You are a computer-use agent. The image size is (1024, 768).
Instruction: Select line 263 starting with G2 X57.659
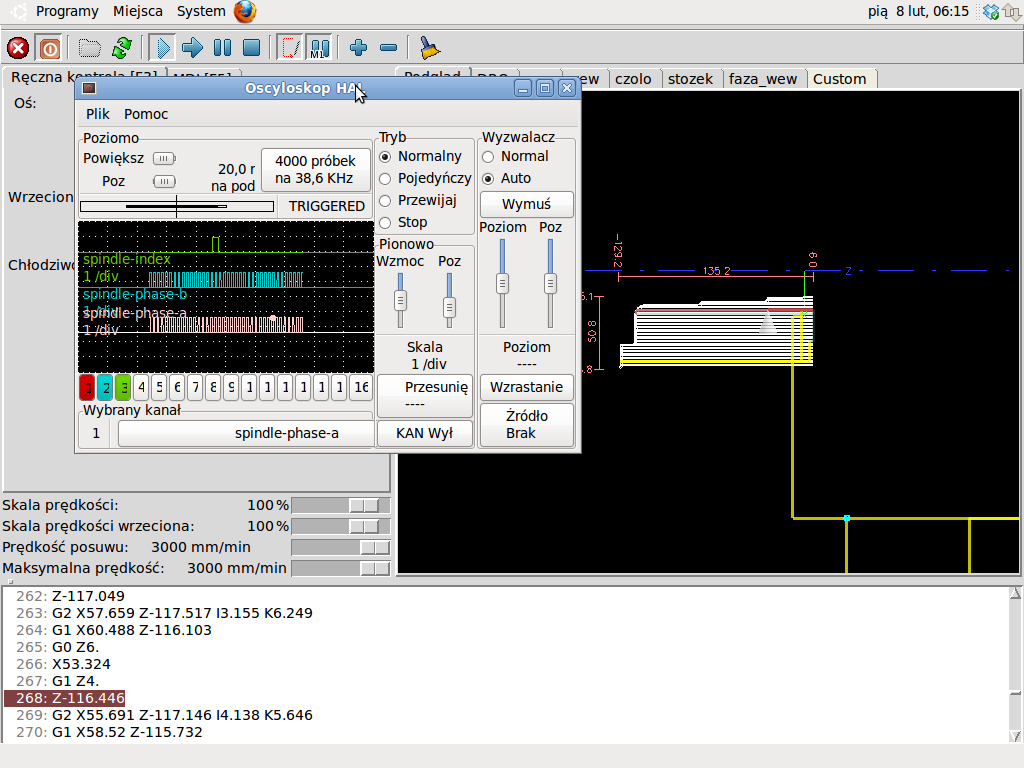click(165, 613)
